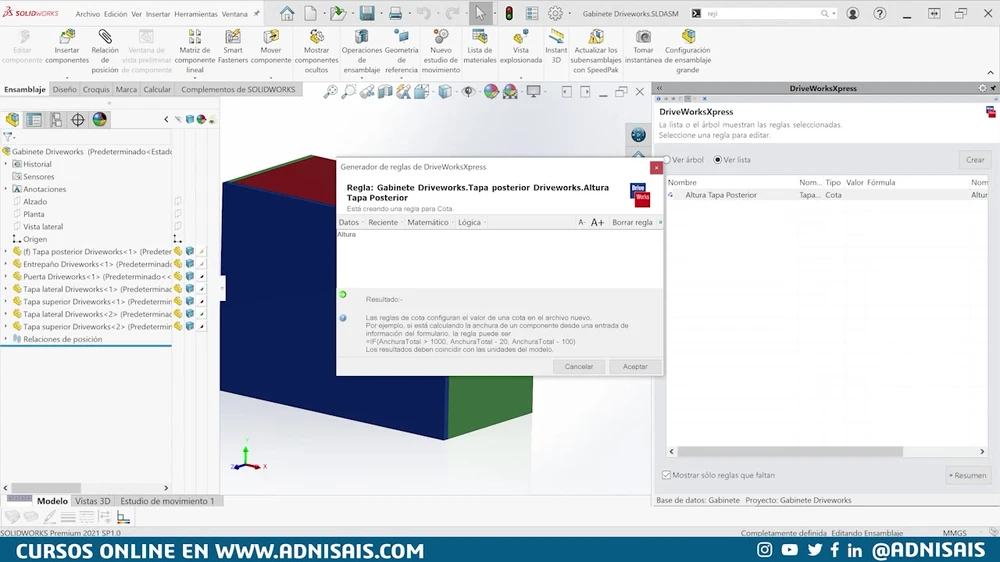
Task: Open the Archivo menu
Action: (87, 14)
